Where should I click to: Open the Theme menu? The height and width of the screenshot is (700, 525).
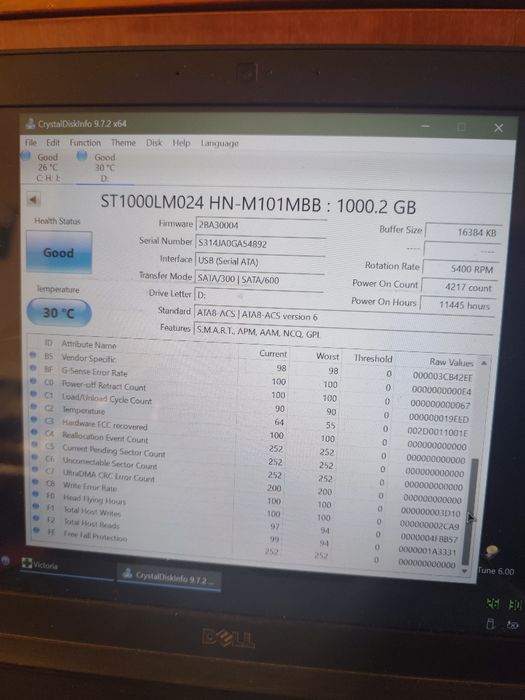pyautogui.click(x=123, y=143)
